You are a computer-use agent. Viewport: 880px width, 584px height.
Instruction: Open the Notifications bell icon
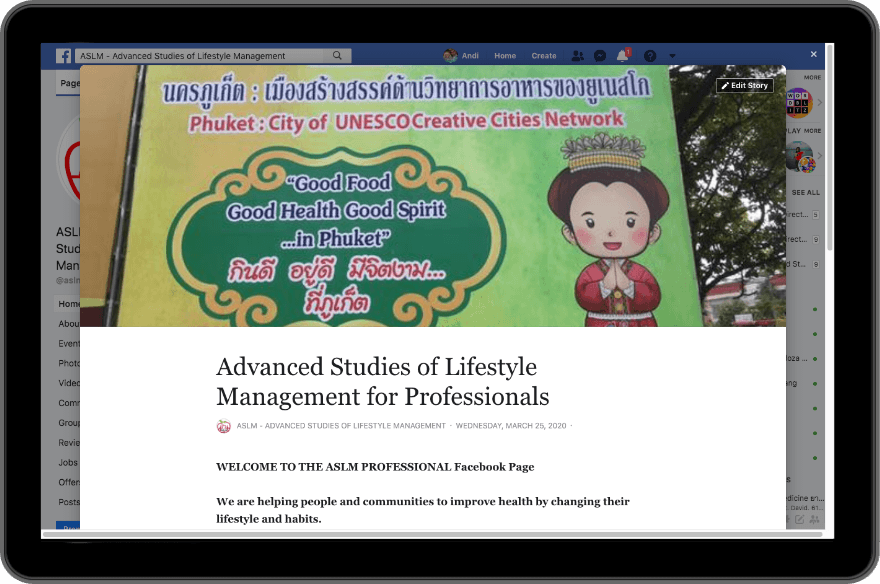pos(623,55)
